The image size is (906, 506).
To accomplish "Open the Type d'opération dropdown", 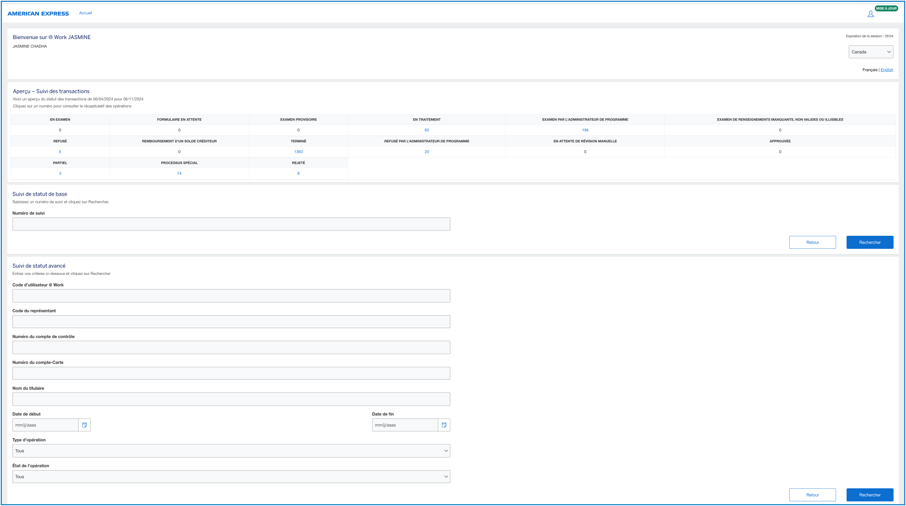I will 231,451.
